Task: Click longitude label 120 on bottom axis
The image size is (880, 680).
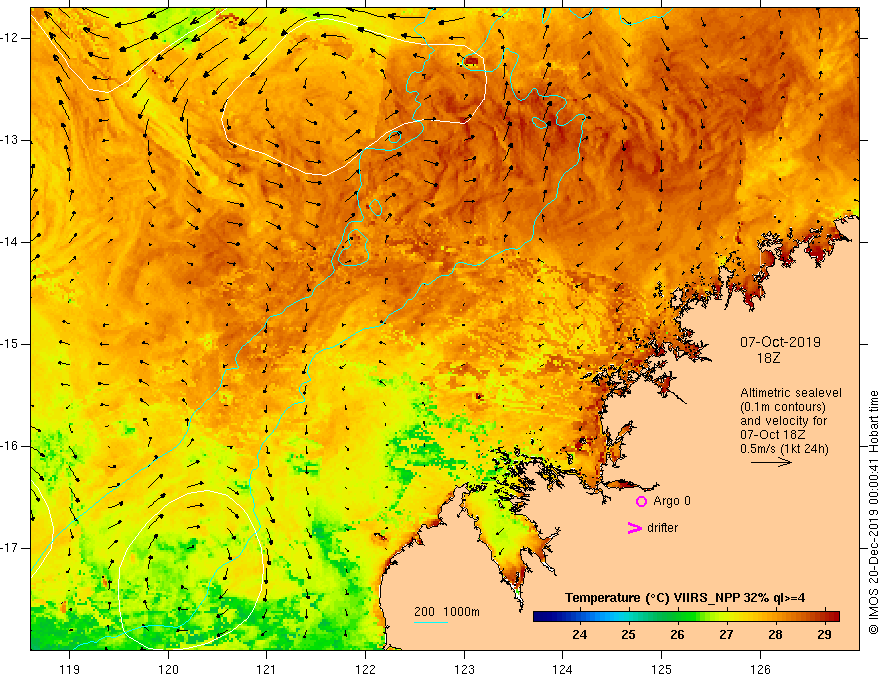Action: (x=168, y=669)
